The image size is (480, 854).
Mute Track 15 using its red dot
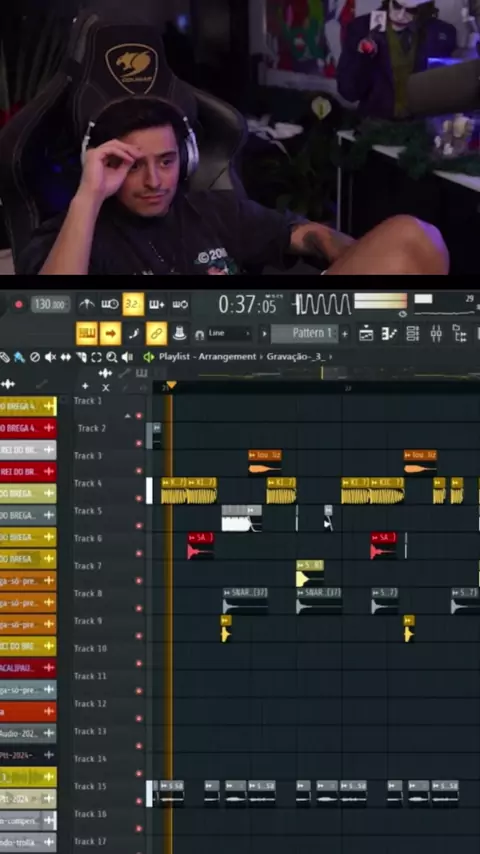point(138,801)
